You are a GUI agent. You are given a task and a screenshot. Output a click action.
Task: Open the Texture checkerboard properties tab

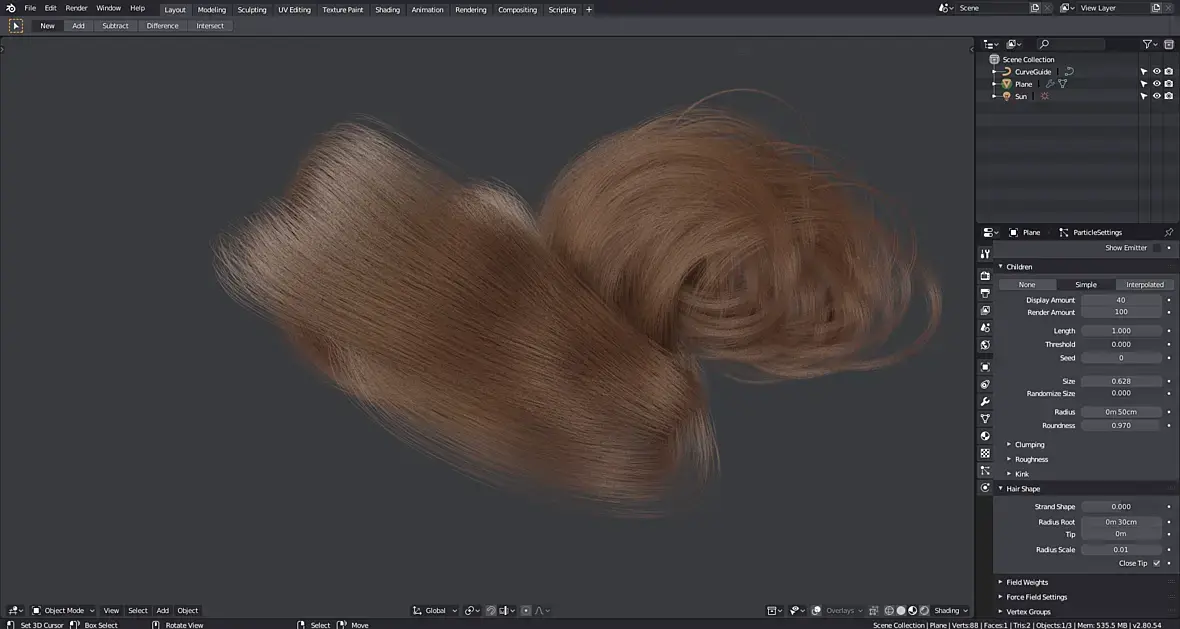pos(985,453)
